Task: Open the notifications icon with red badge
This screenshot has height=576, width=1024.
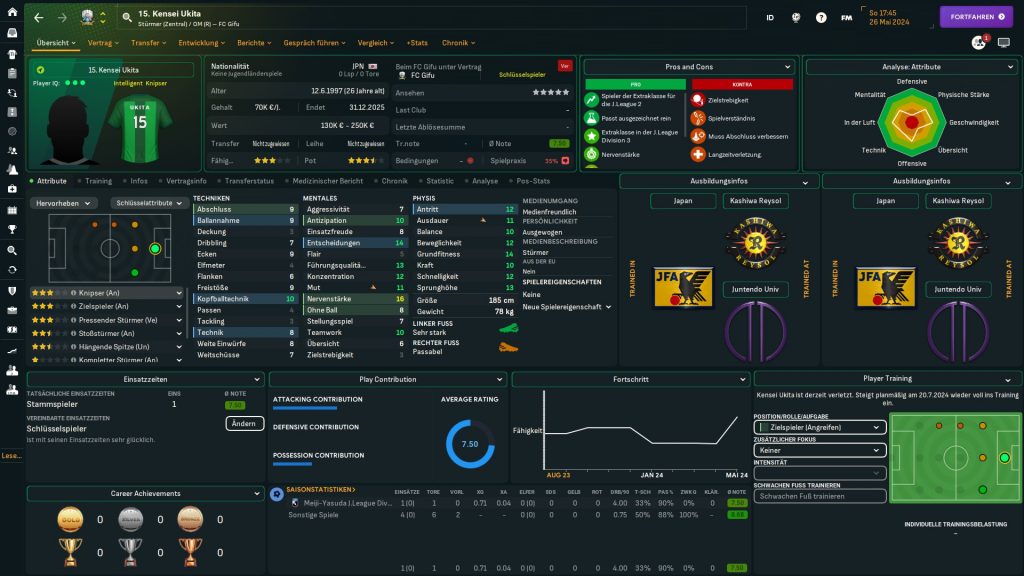Action: pos(979,43)
